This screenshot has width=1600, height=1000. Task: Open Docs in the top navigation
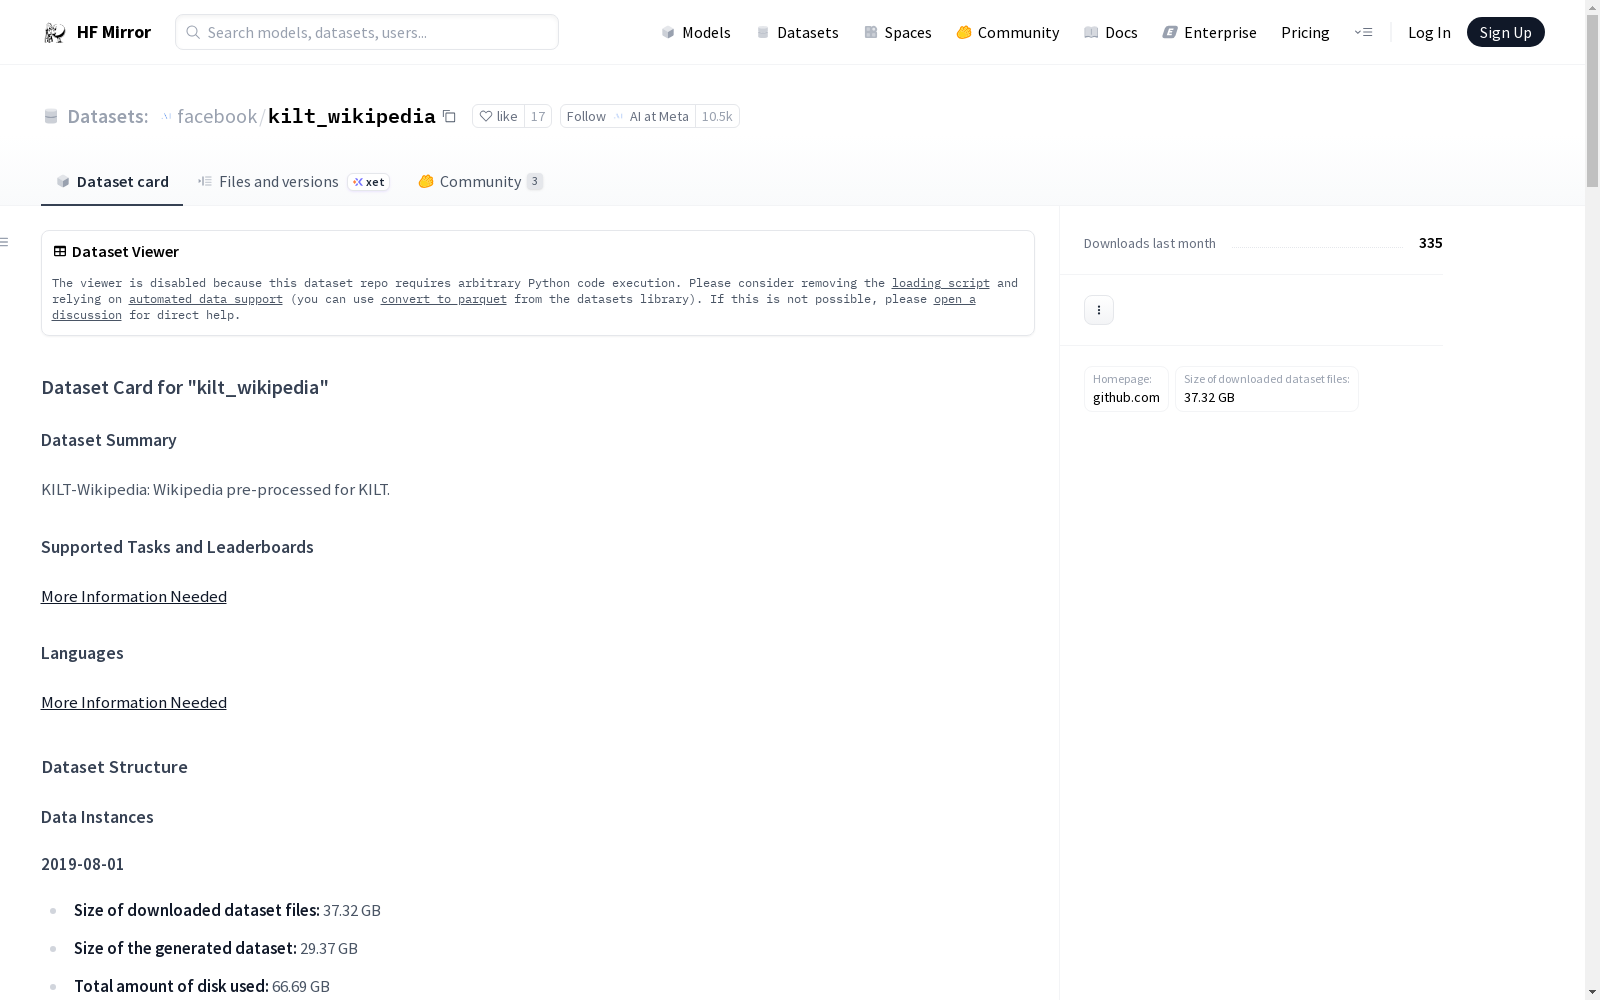coord(1111,32)
